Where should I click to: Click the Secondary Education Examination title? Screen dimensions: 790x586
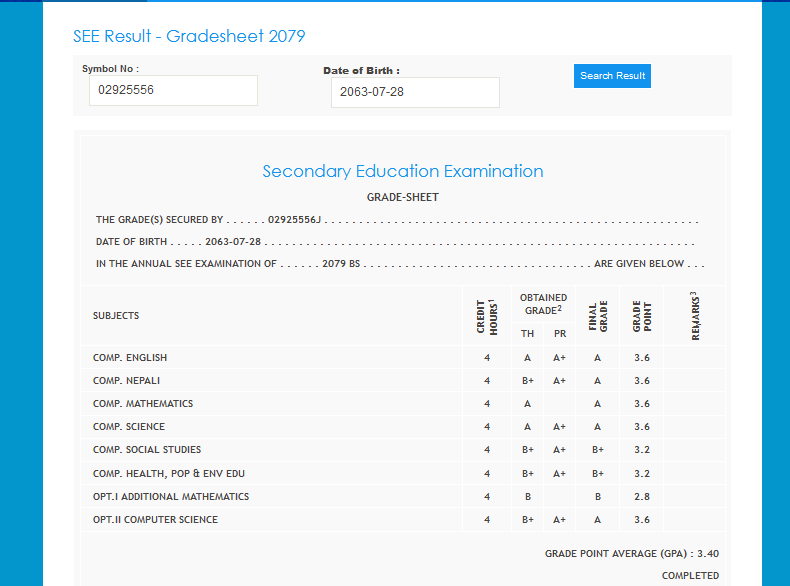tap(402, 171)
